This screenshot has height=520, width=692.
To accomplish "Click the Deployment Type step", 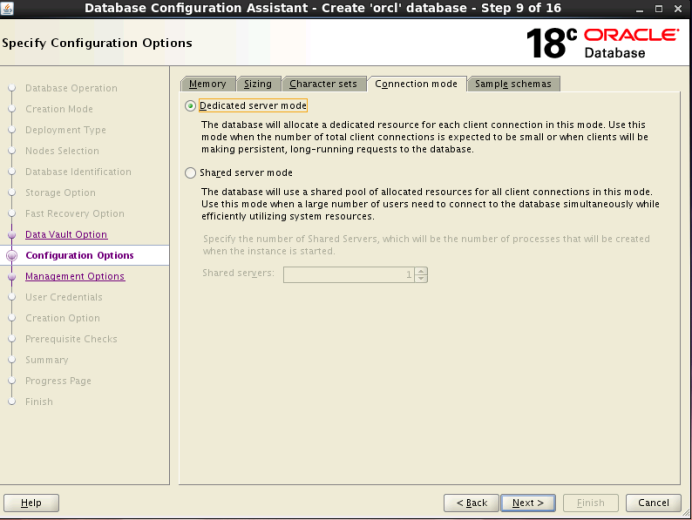I will point(66,130).
